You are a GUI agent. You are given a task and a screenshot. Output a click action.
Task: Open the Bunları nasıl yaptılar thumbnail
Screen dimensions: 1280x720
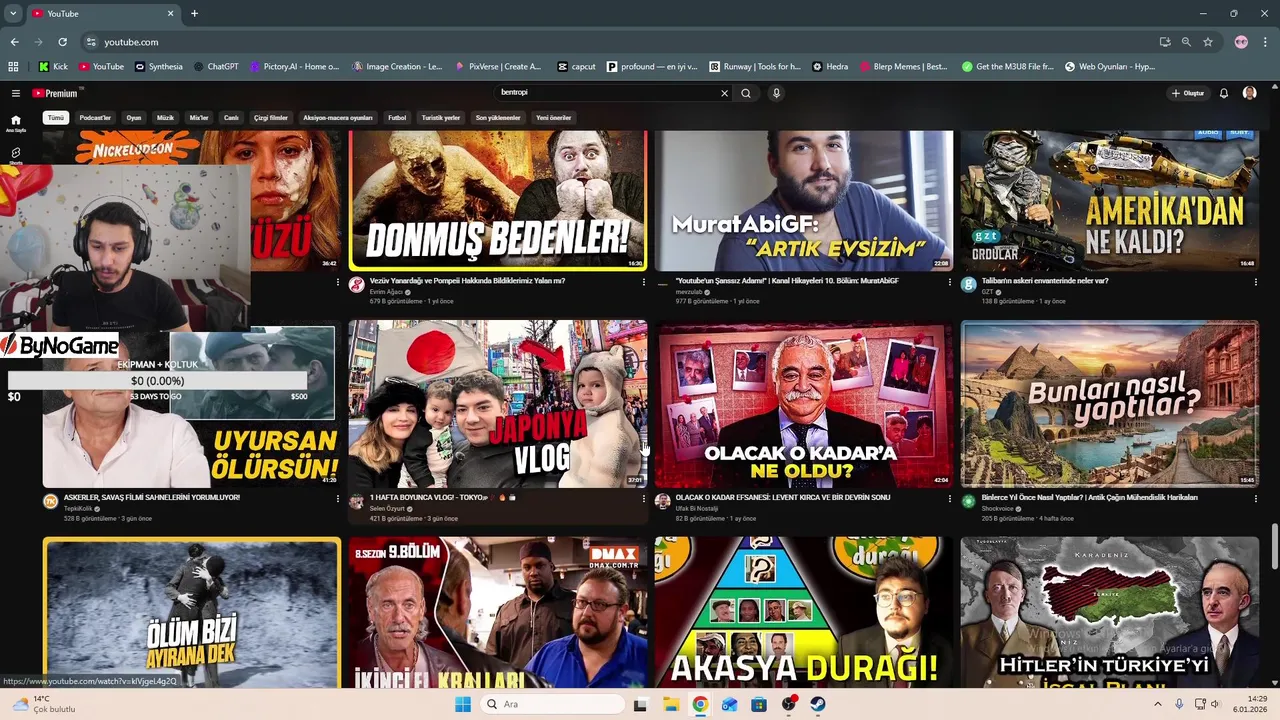click(1110, 404)
